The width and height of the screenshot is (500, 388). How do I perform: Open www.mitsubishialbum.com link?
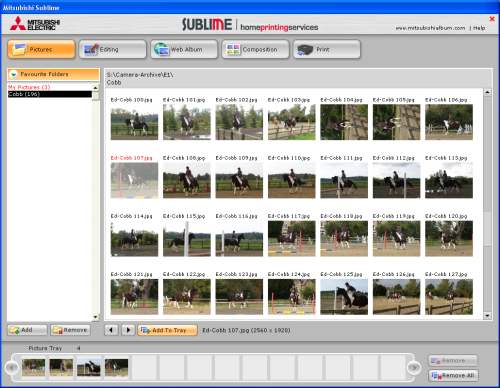coord(430,28)
